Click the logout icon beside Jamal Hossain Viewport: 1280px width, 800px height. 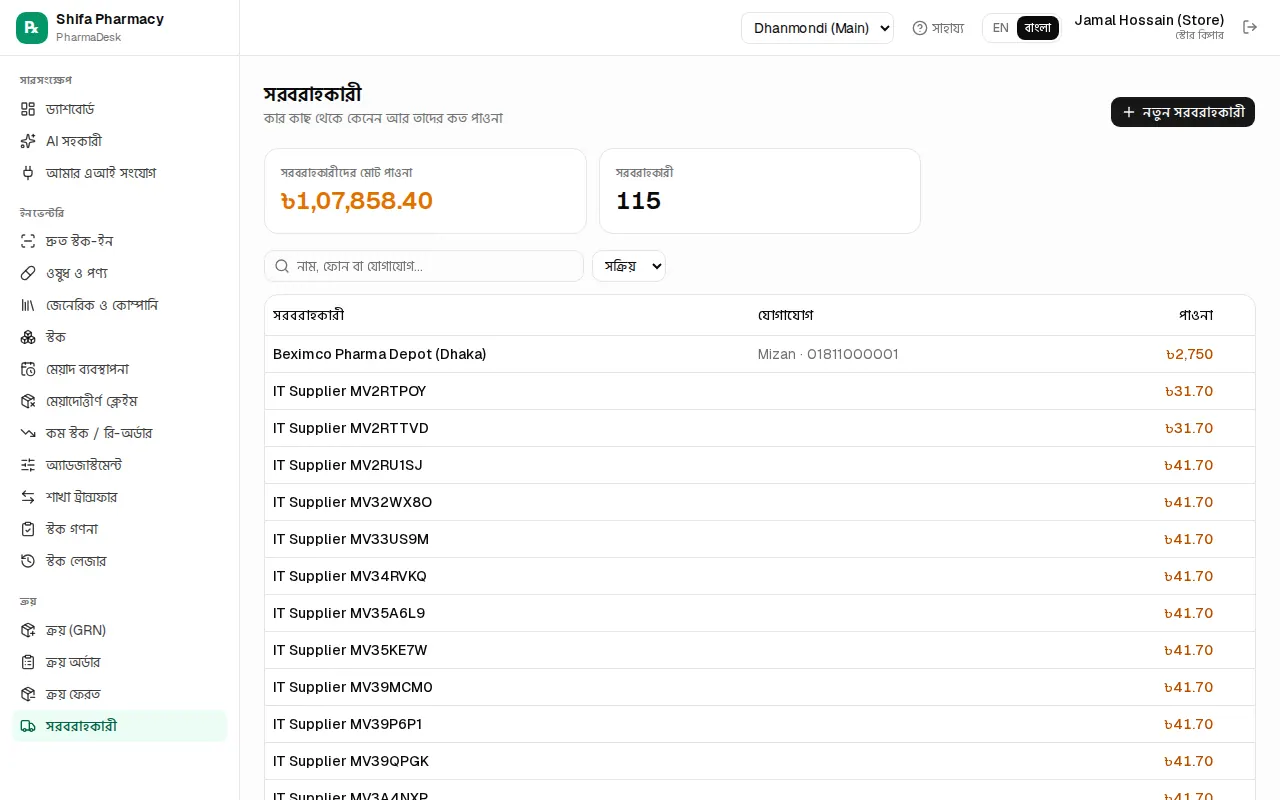[1250, 27]
